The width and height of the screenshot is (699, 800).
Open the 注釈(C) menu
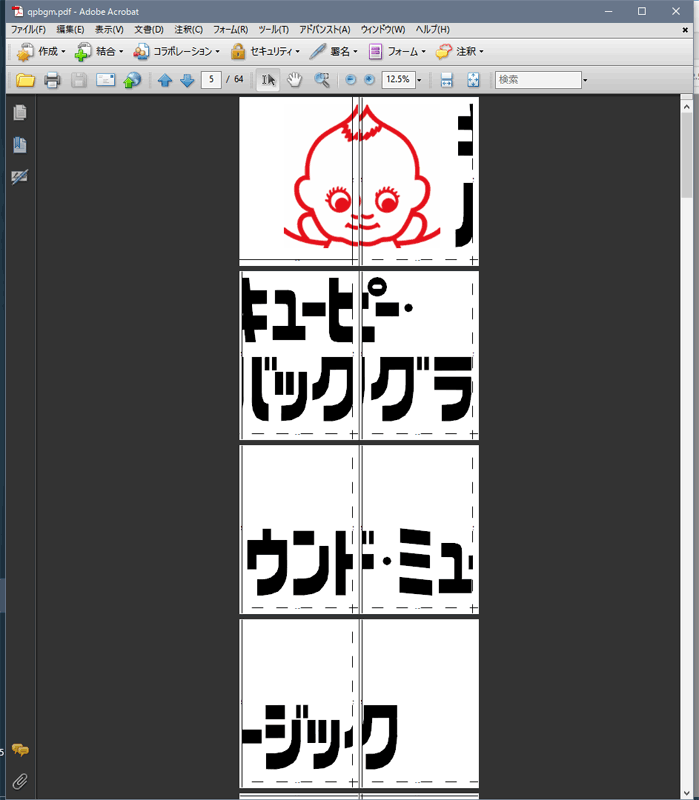(188, 30)
